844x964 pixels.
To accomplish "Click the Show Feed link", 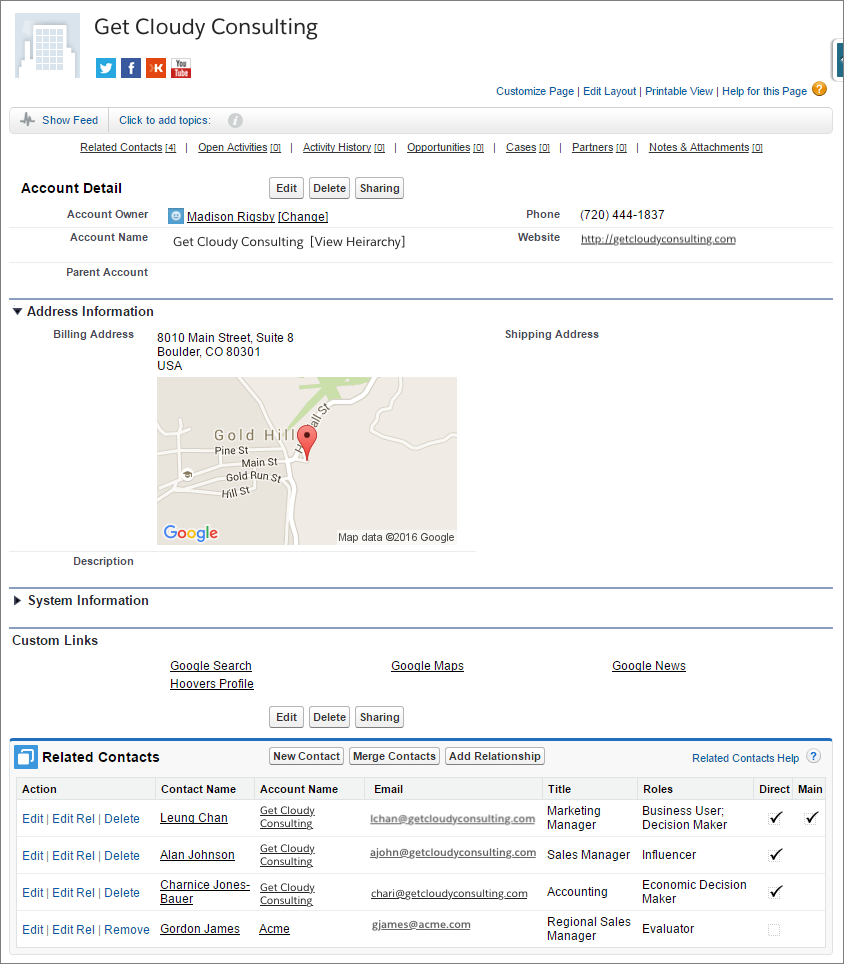I will click(70, 120).
